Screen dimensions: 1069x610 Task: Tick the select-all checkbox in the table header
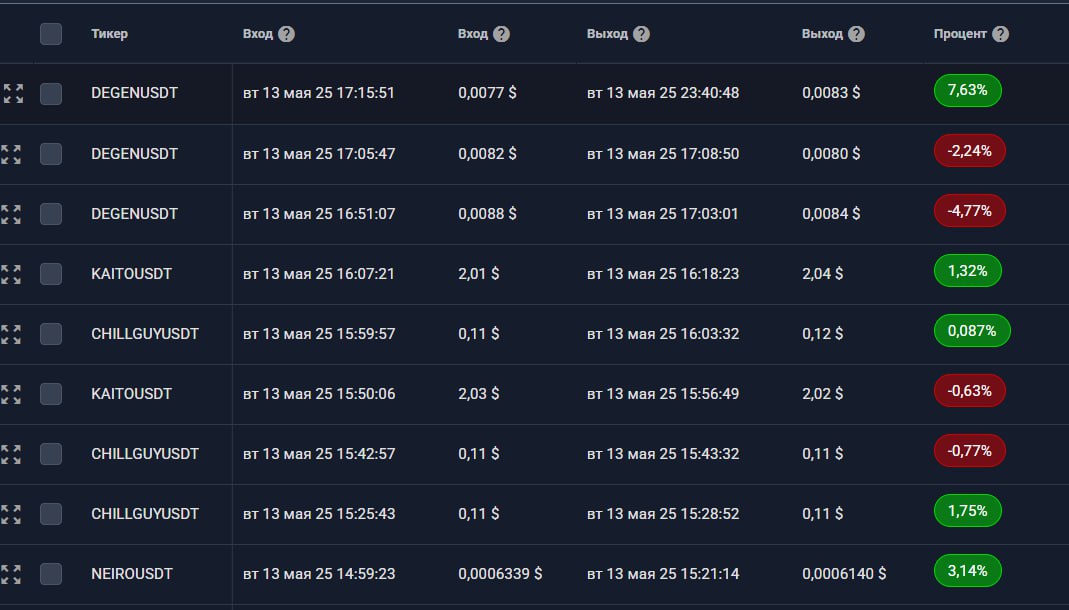tap(51, 34)
